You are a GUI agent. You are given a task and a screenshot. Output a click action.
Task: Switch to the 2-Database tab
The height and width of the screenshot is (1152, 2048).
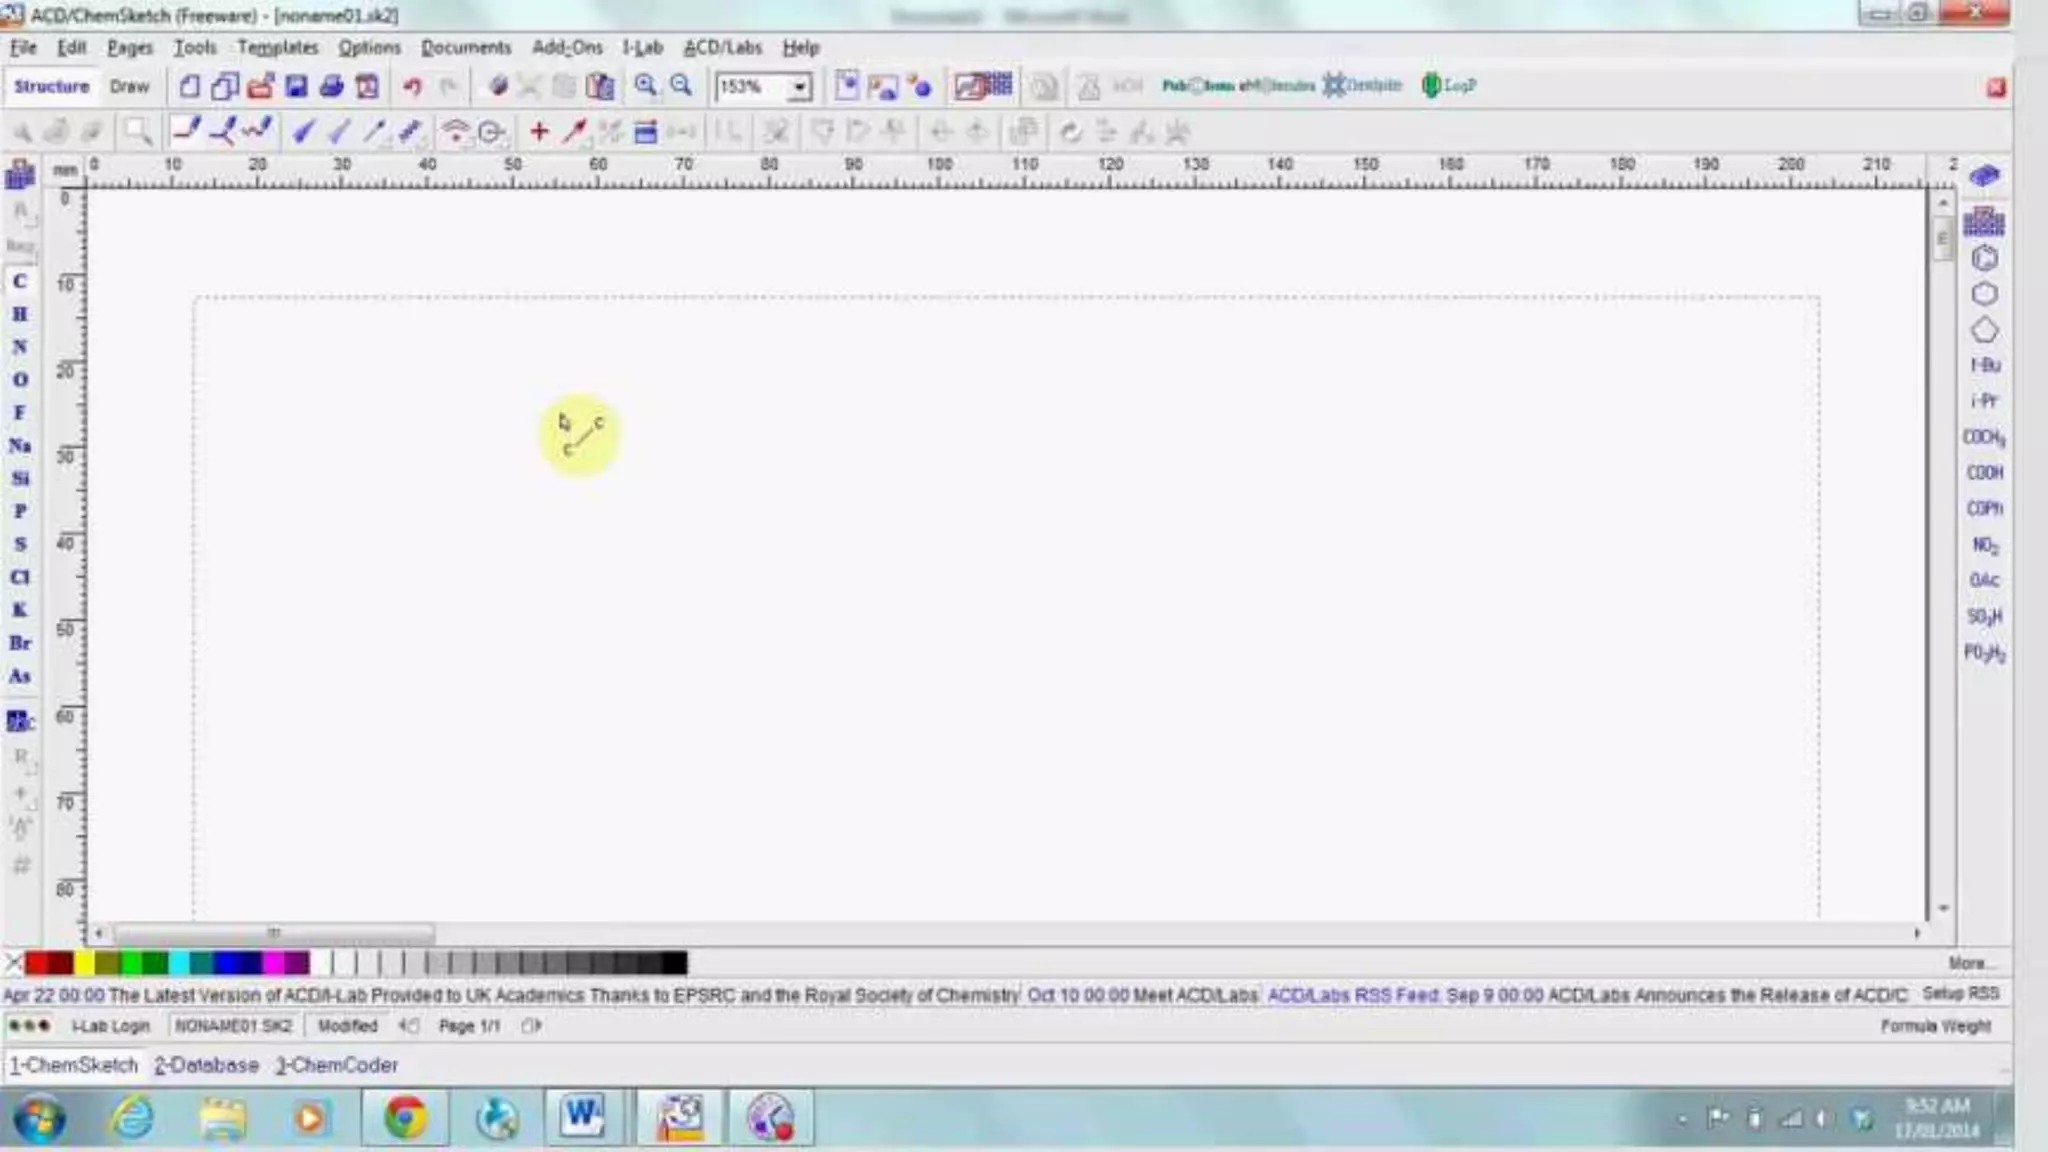coord(207,1065)
